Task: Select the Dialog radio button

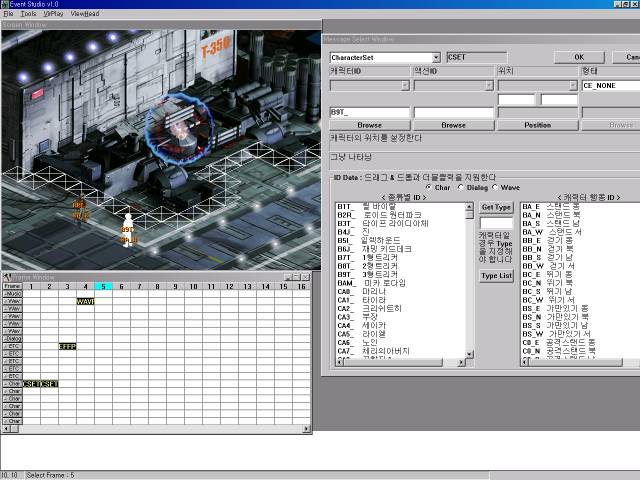Action: pos(463,186)
